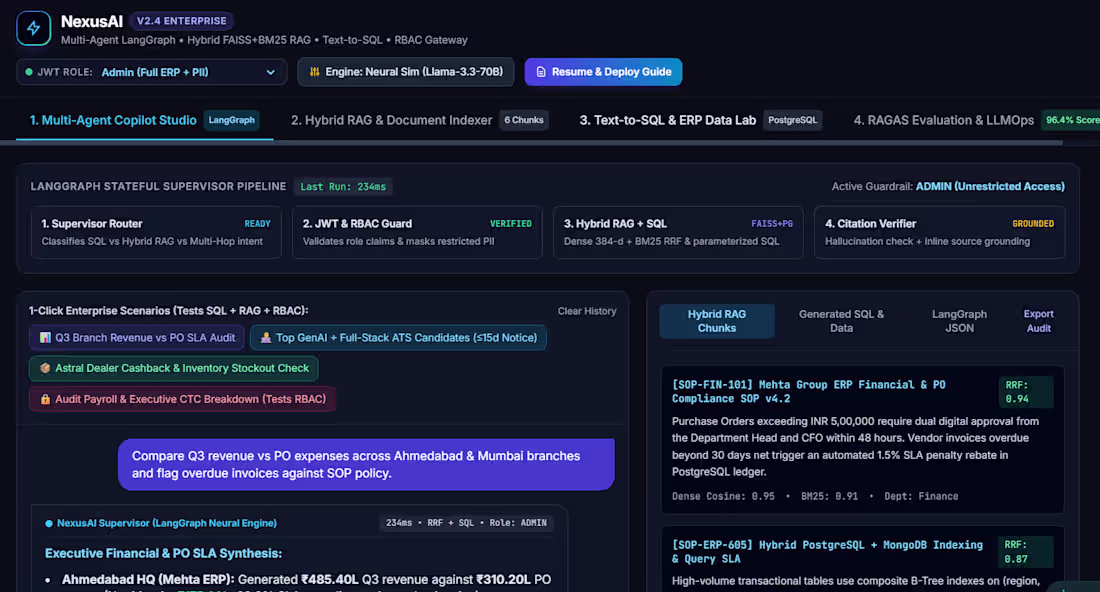1100x592 pixels.
Task: Click Executive Financial & PO SLA Synthesis heading
Action: click(163, 553)
